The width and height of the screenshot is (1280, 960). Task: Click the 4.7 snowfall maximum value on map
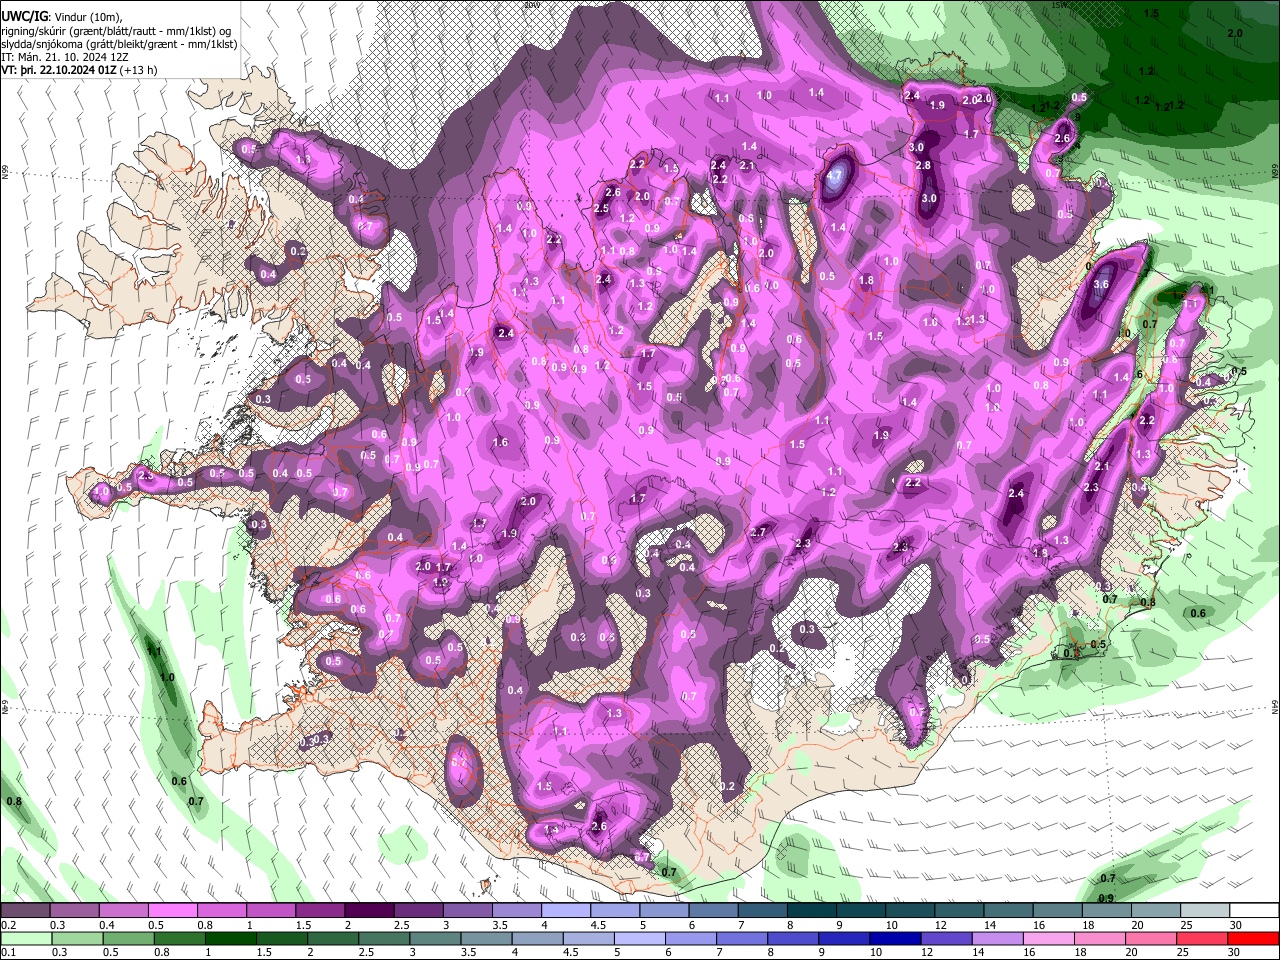click(x=836, y=174)
